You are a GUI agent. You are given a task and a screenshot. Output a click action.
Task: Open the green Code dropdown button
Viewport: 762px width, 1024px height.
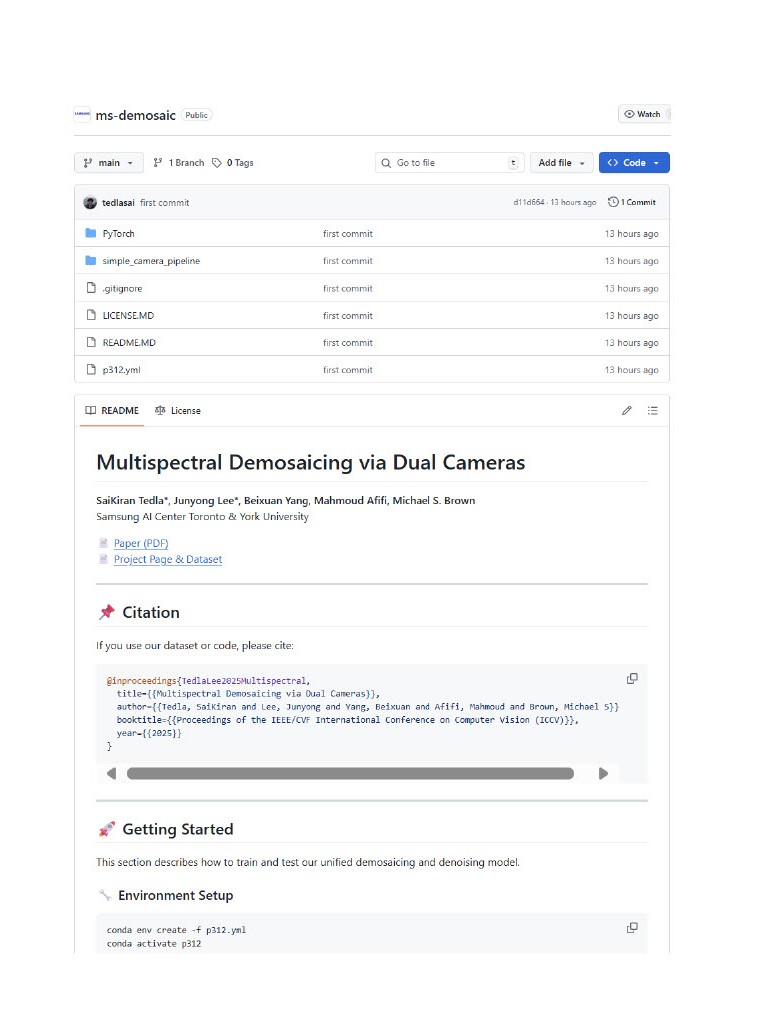tap(634, 163)
